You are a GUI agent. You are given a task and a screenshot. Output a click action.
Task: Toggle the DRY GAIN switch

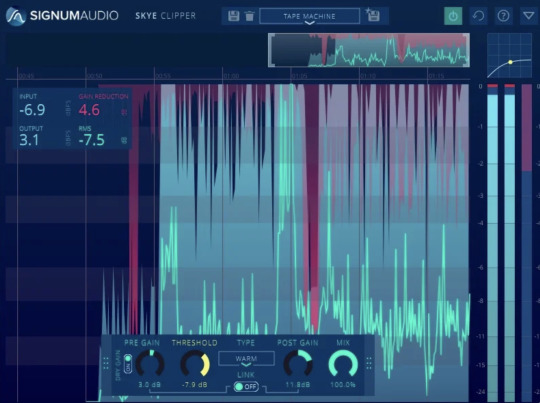pyautogui.click(x=128, y=364)
